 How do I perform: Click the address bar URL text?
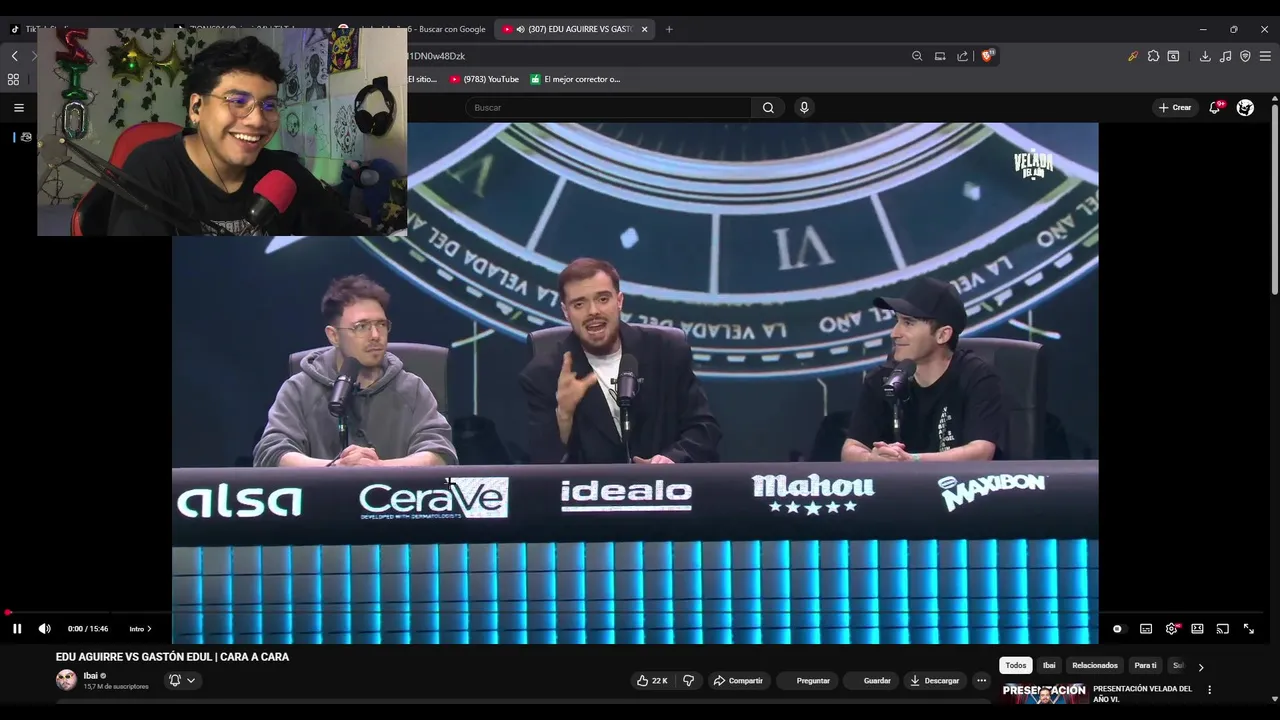coord(437,56)
